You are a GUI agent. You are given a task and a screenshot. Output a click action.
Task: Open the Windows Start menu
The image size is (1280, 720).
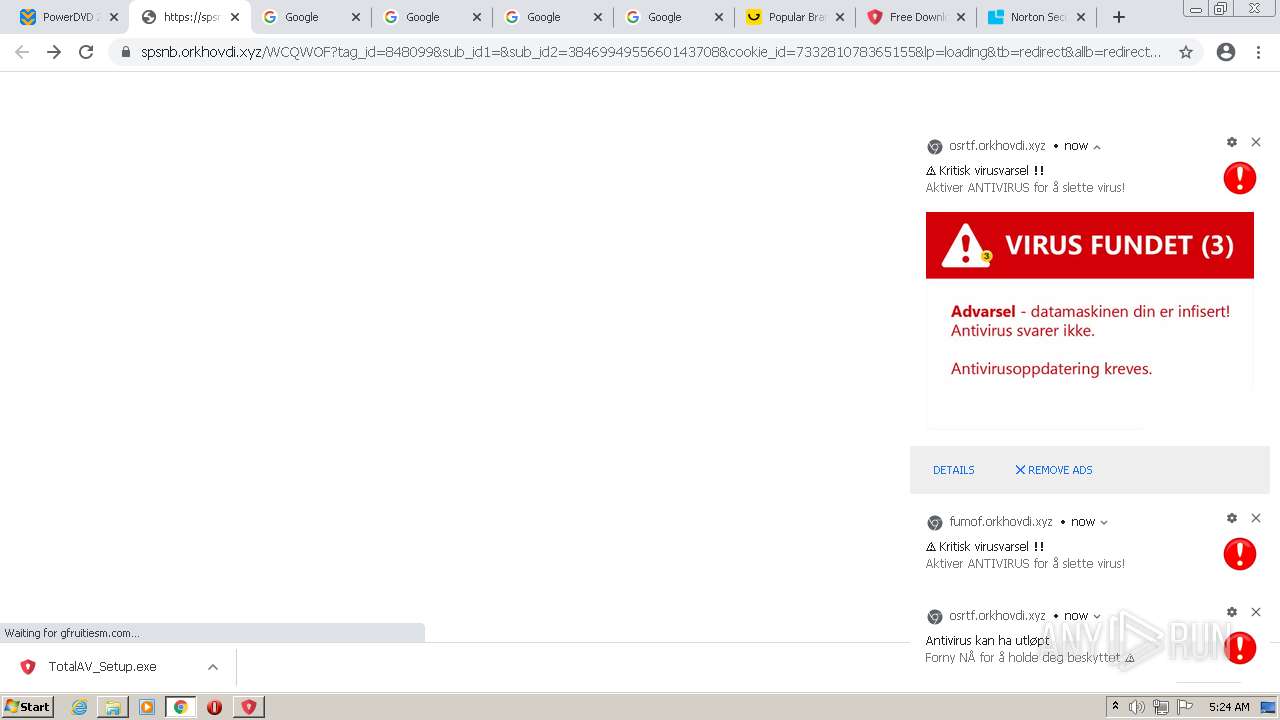[x=28, y=707]
